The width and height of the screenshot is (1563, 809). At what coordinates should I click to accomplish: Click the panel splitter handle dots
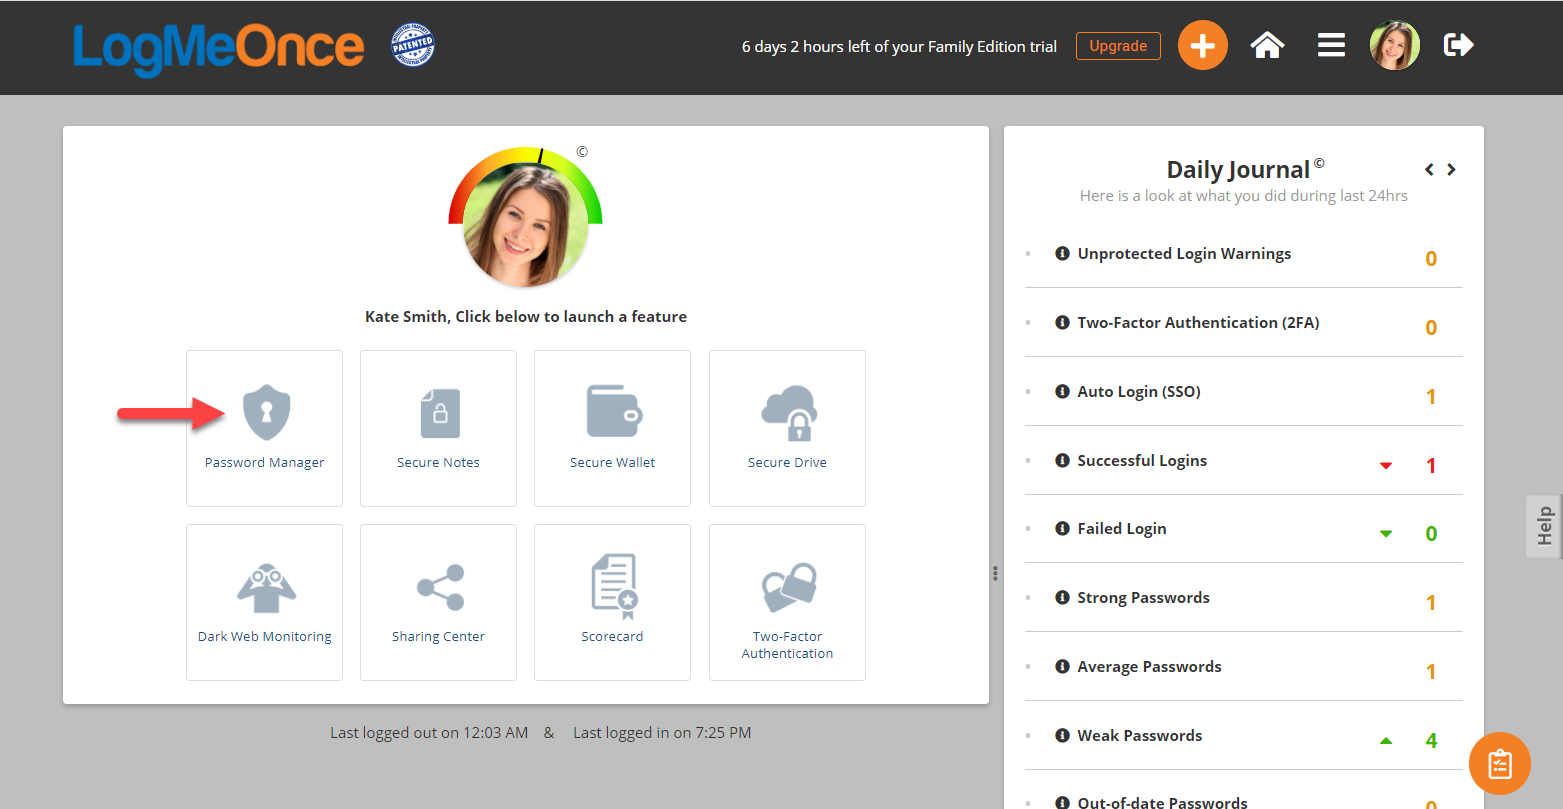[995, 573]
